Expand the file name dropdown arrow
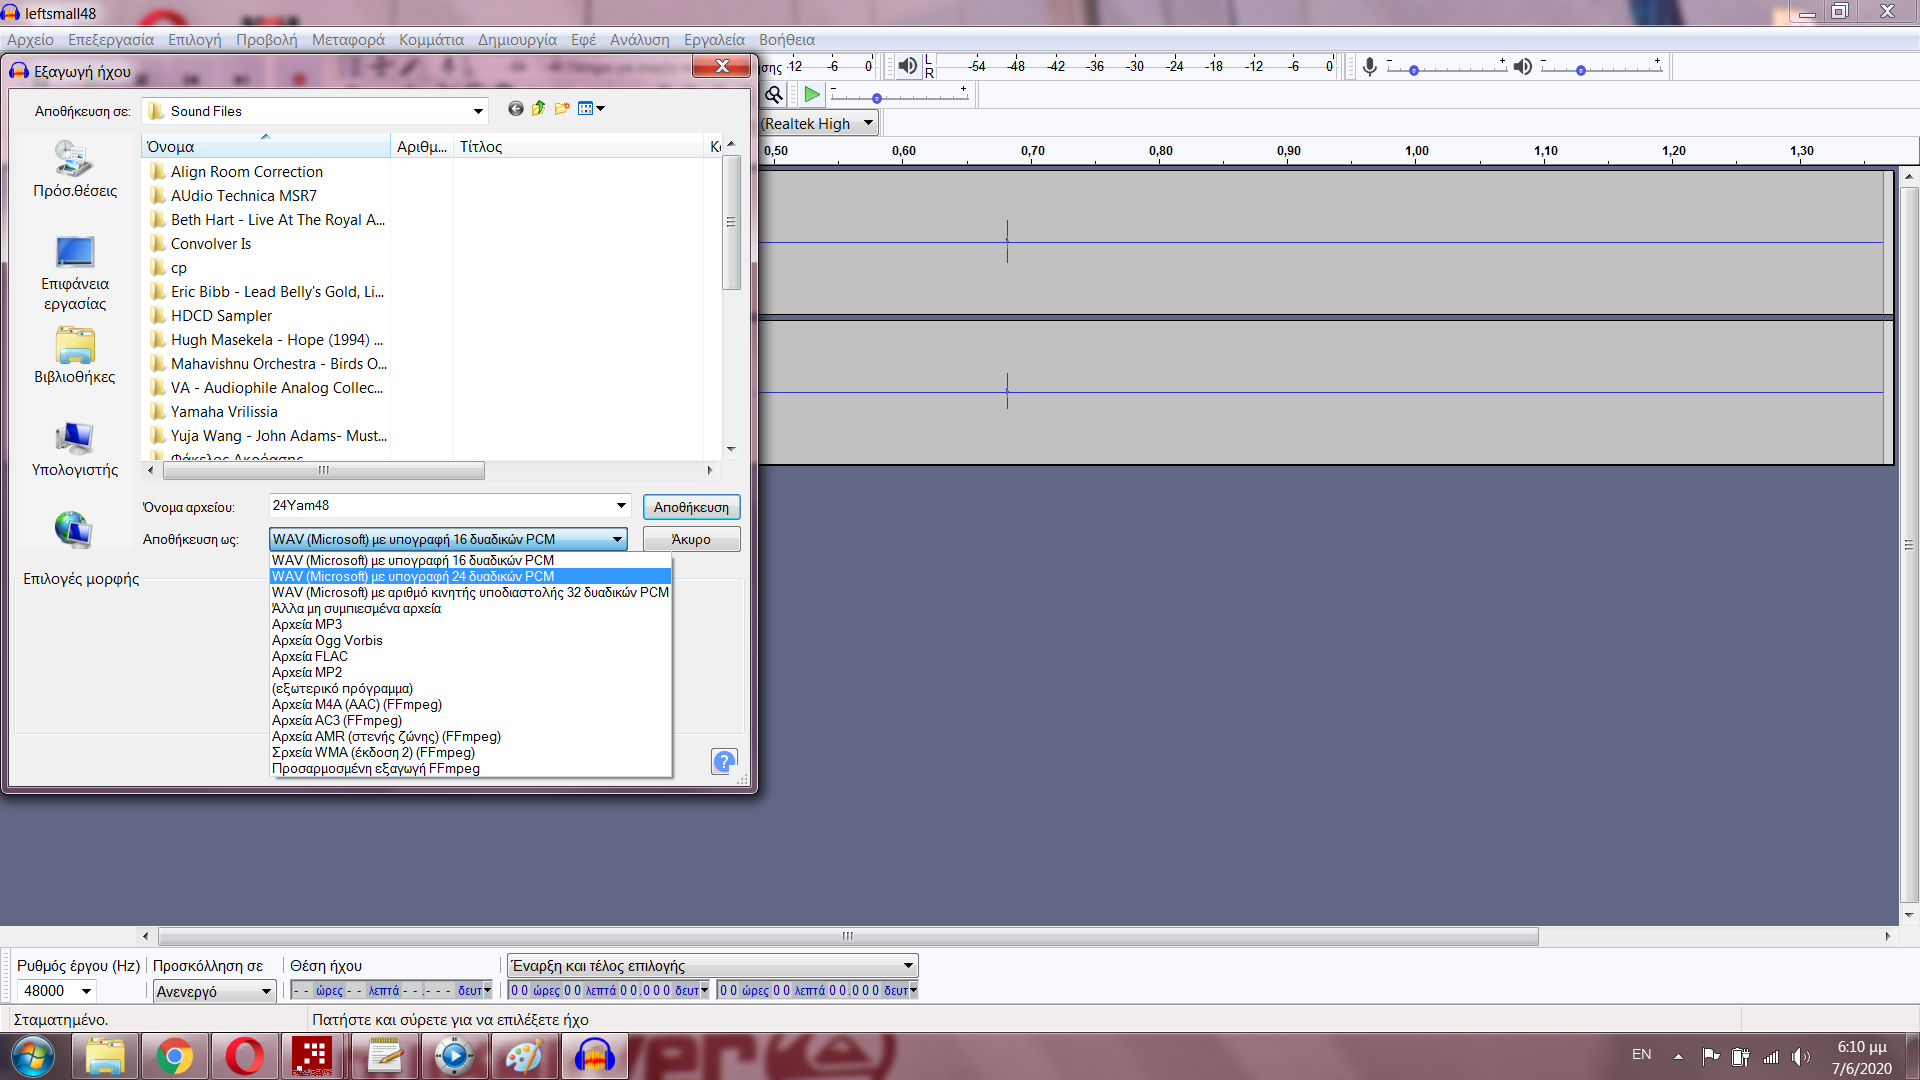 [x=621, y=505]
